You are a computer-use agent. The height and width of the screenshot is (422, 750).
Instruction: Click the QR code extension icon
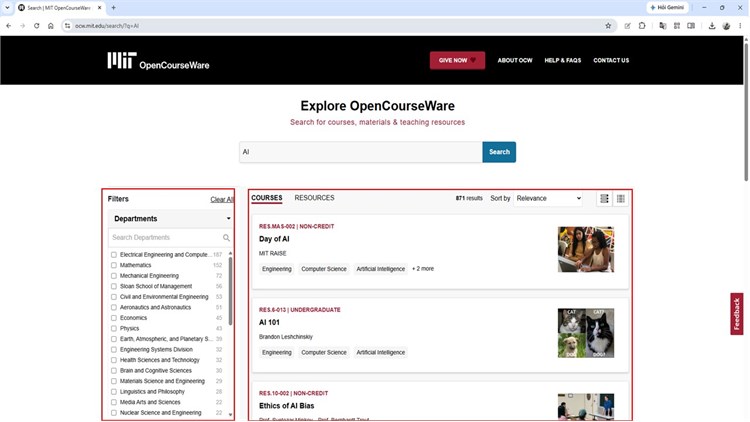(x=677, y=26)
